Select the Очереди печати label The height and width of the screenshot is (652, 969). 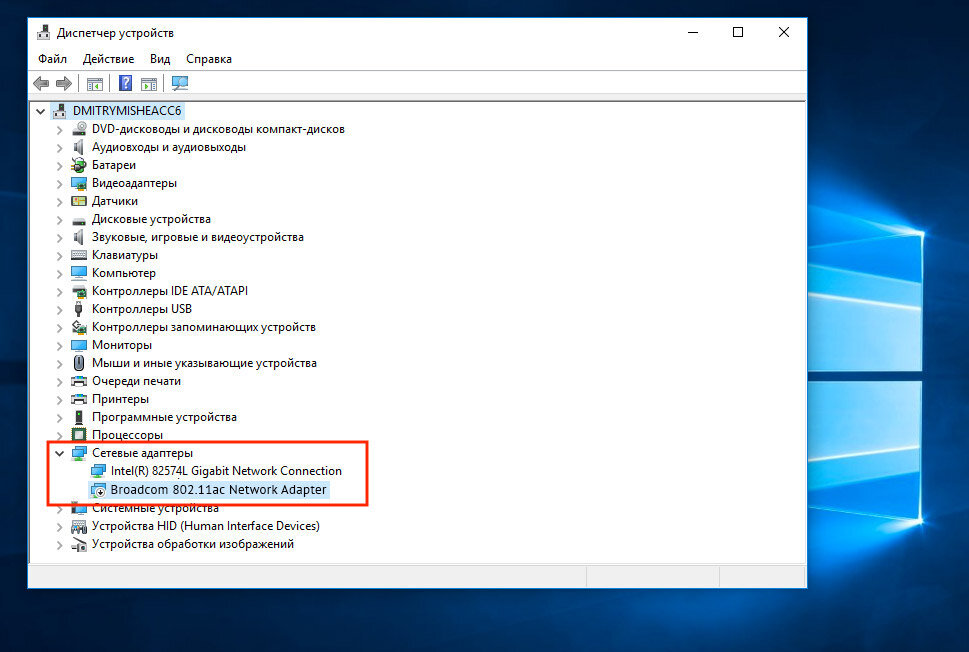pyautogui.click(x=137, y=381)
